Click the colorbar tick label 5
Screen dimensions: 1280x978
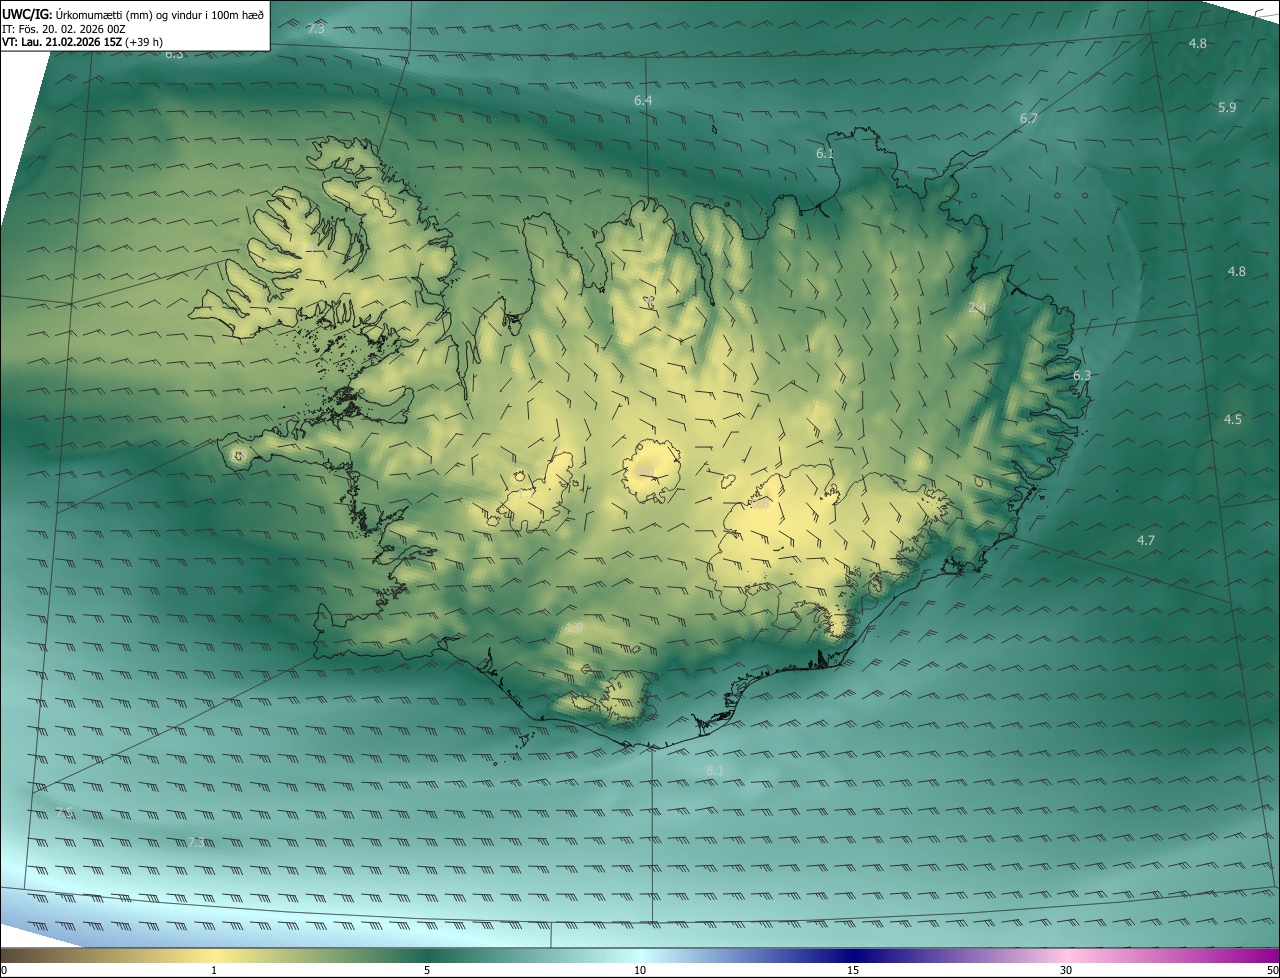coord(427,970)
